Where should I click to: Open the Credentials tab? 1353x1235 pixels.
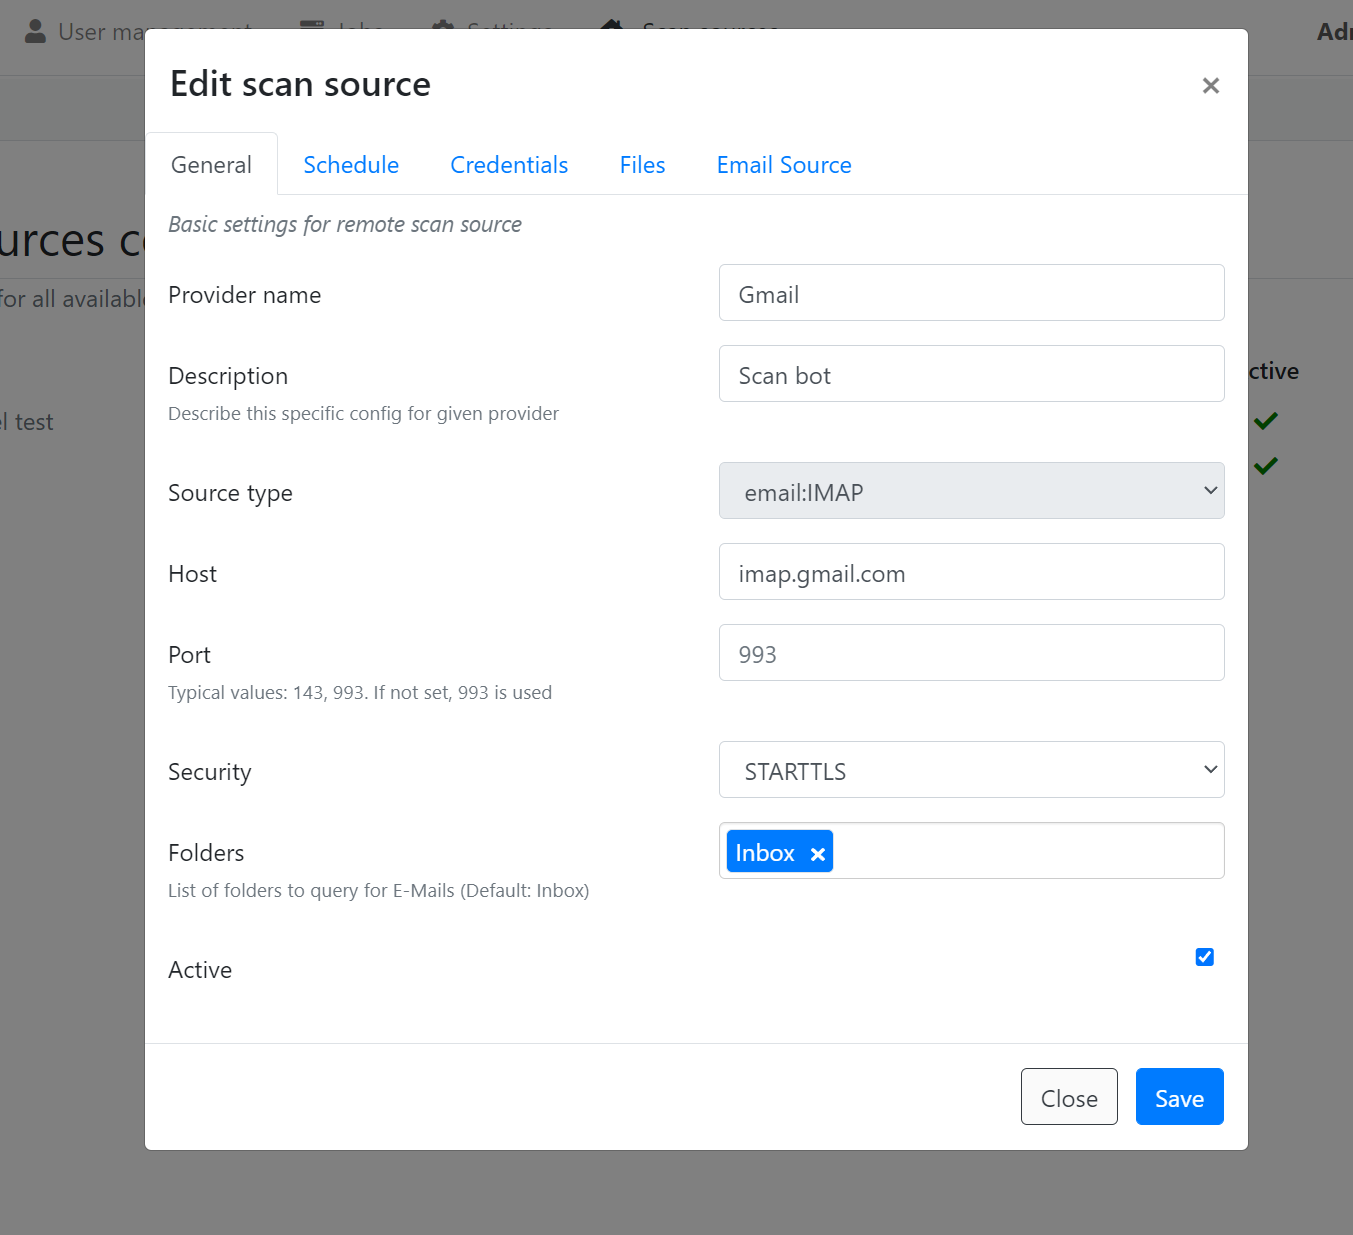(509, 165)
